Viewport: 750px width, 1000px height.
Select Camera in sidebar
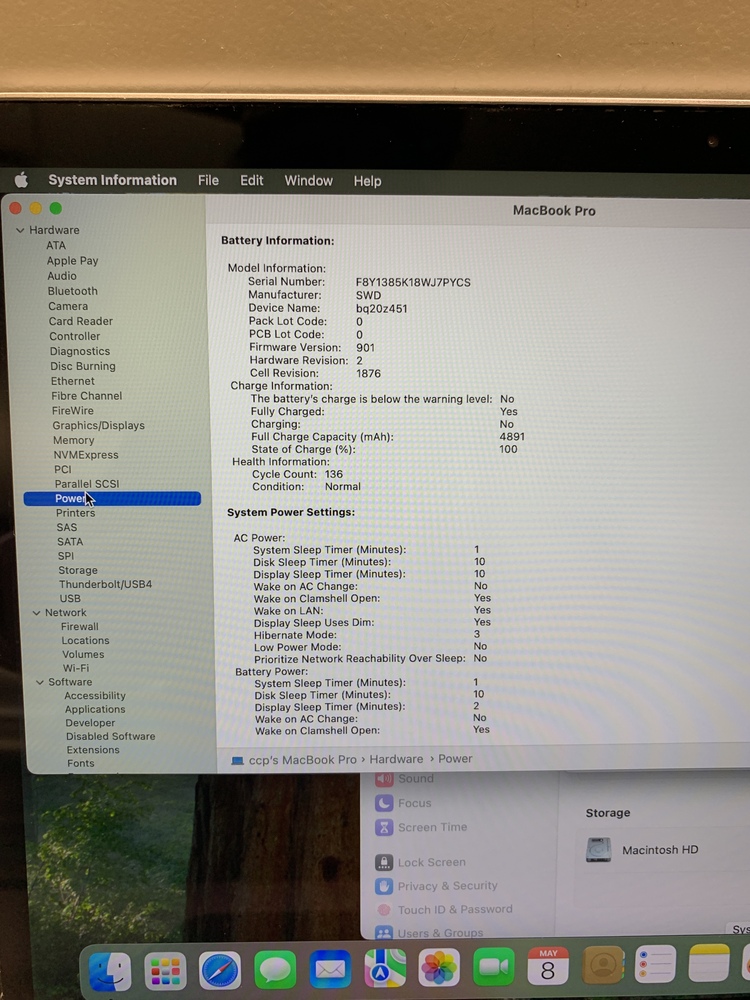[x=68, y=306]
